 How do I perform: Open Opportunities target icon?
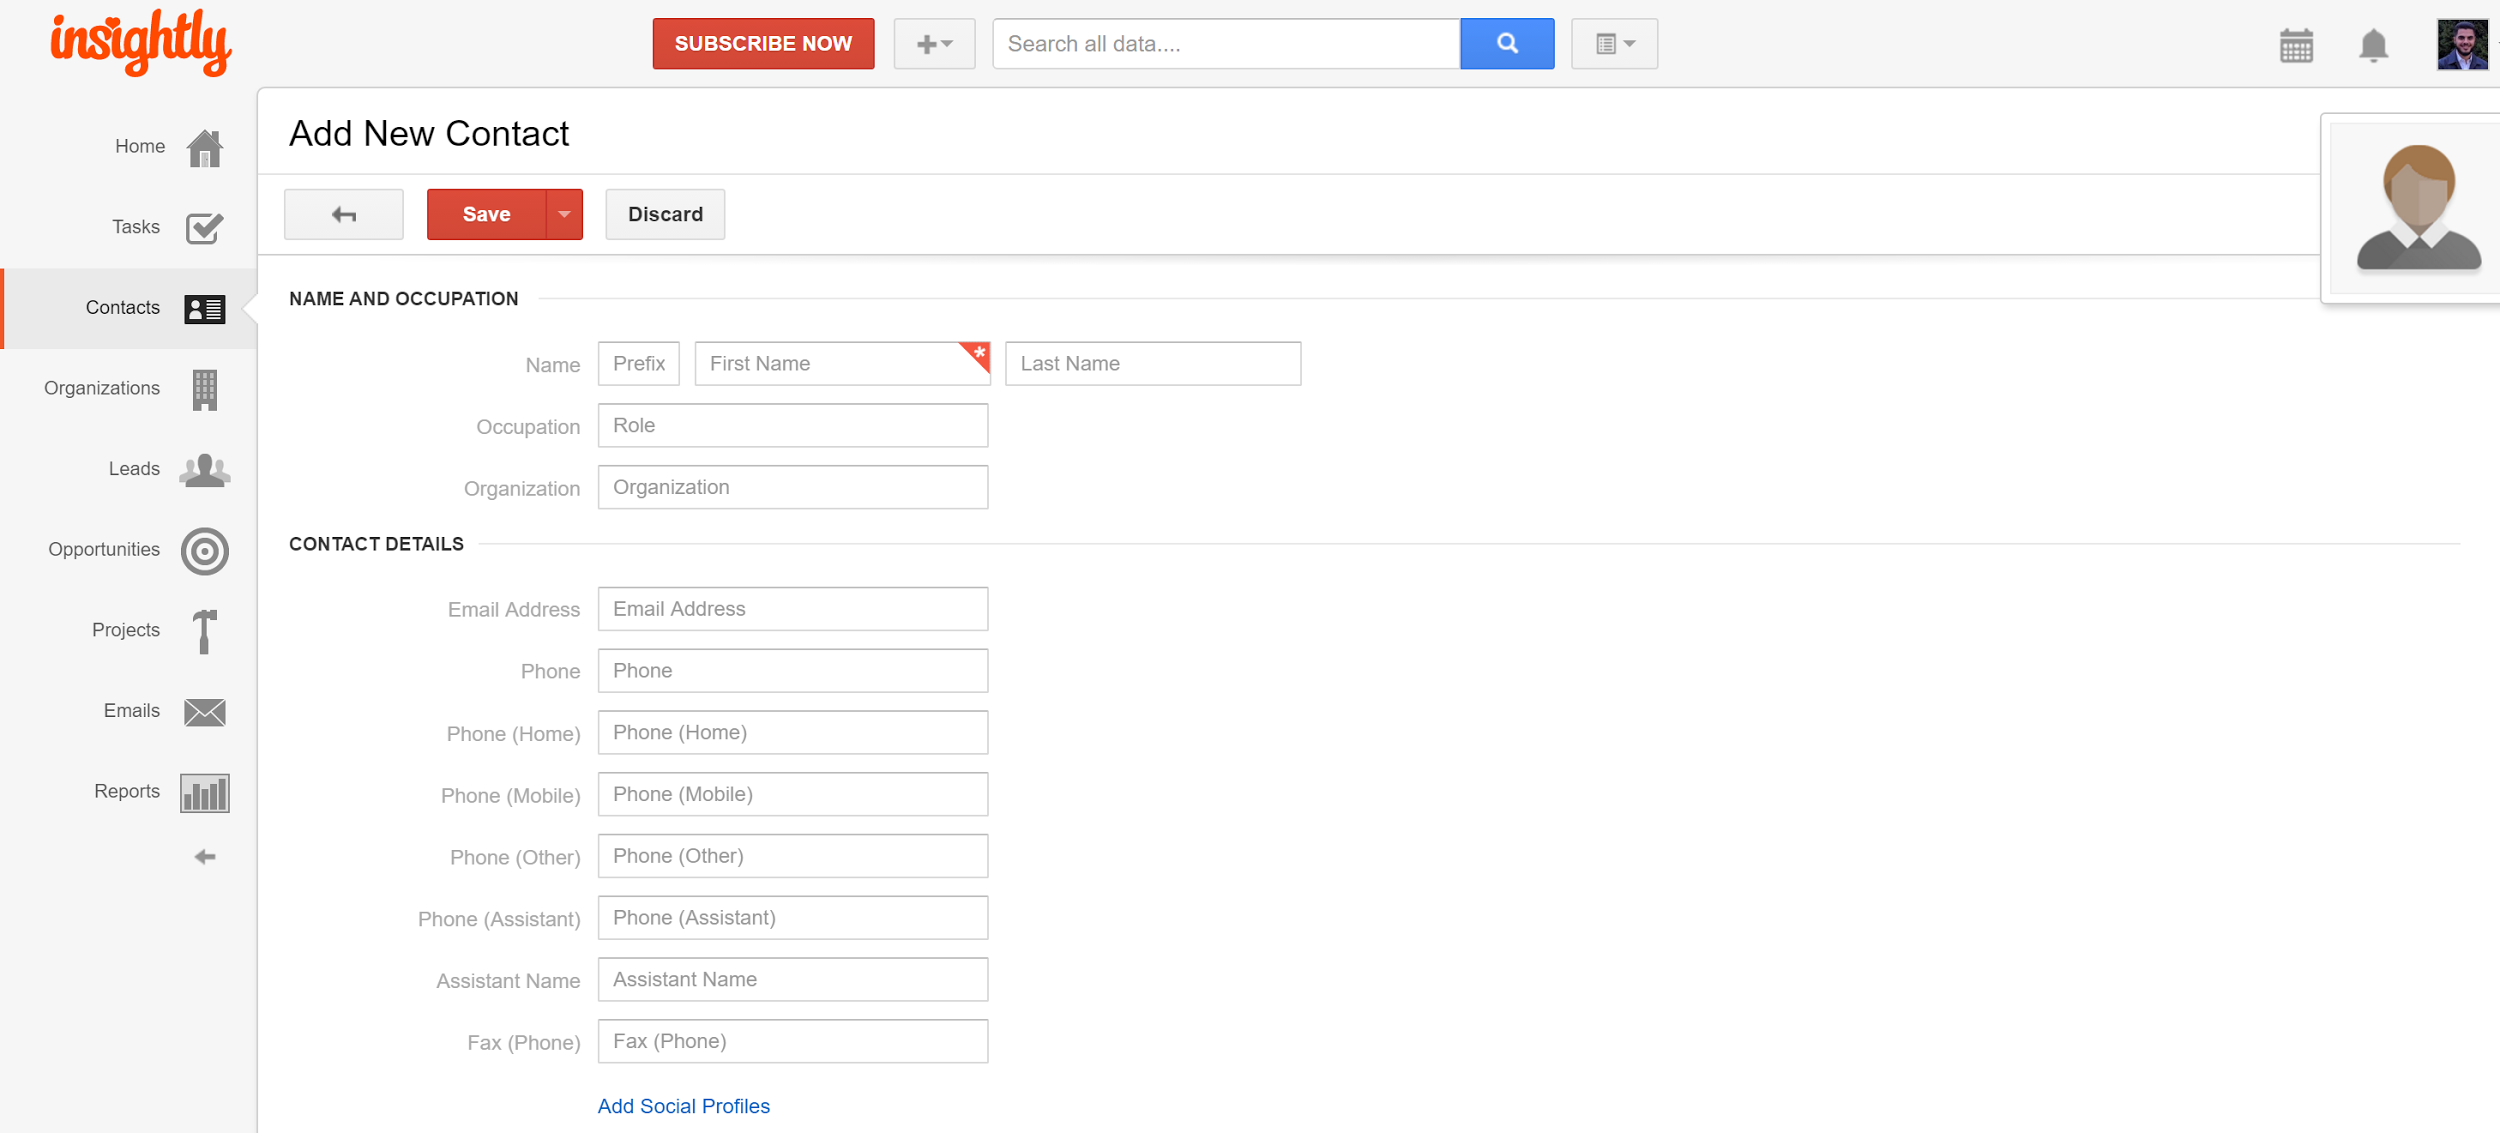tap(204, 550)
